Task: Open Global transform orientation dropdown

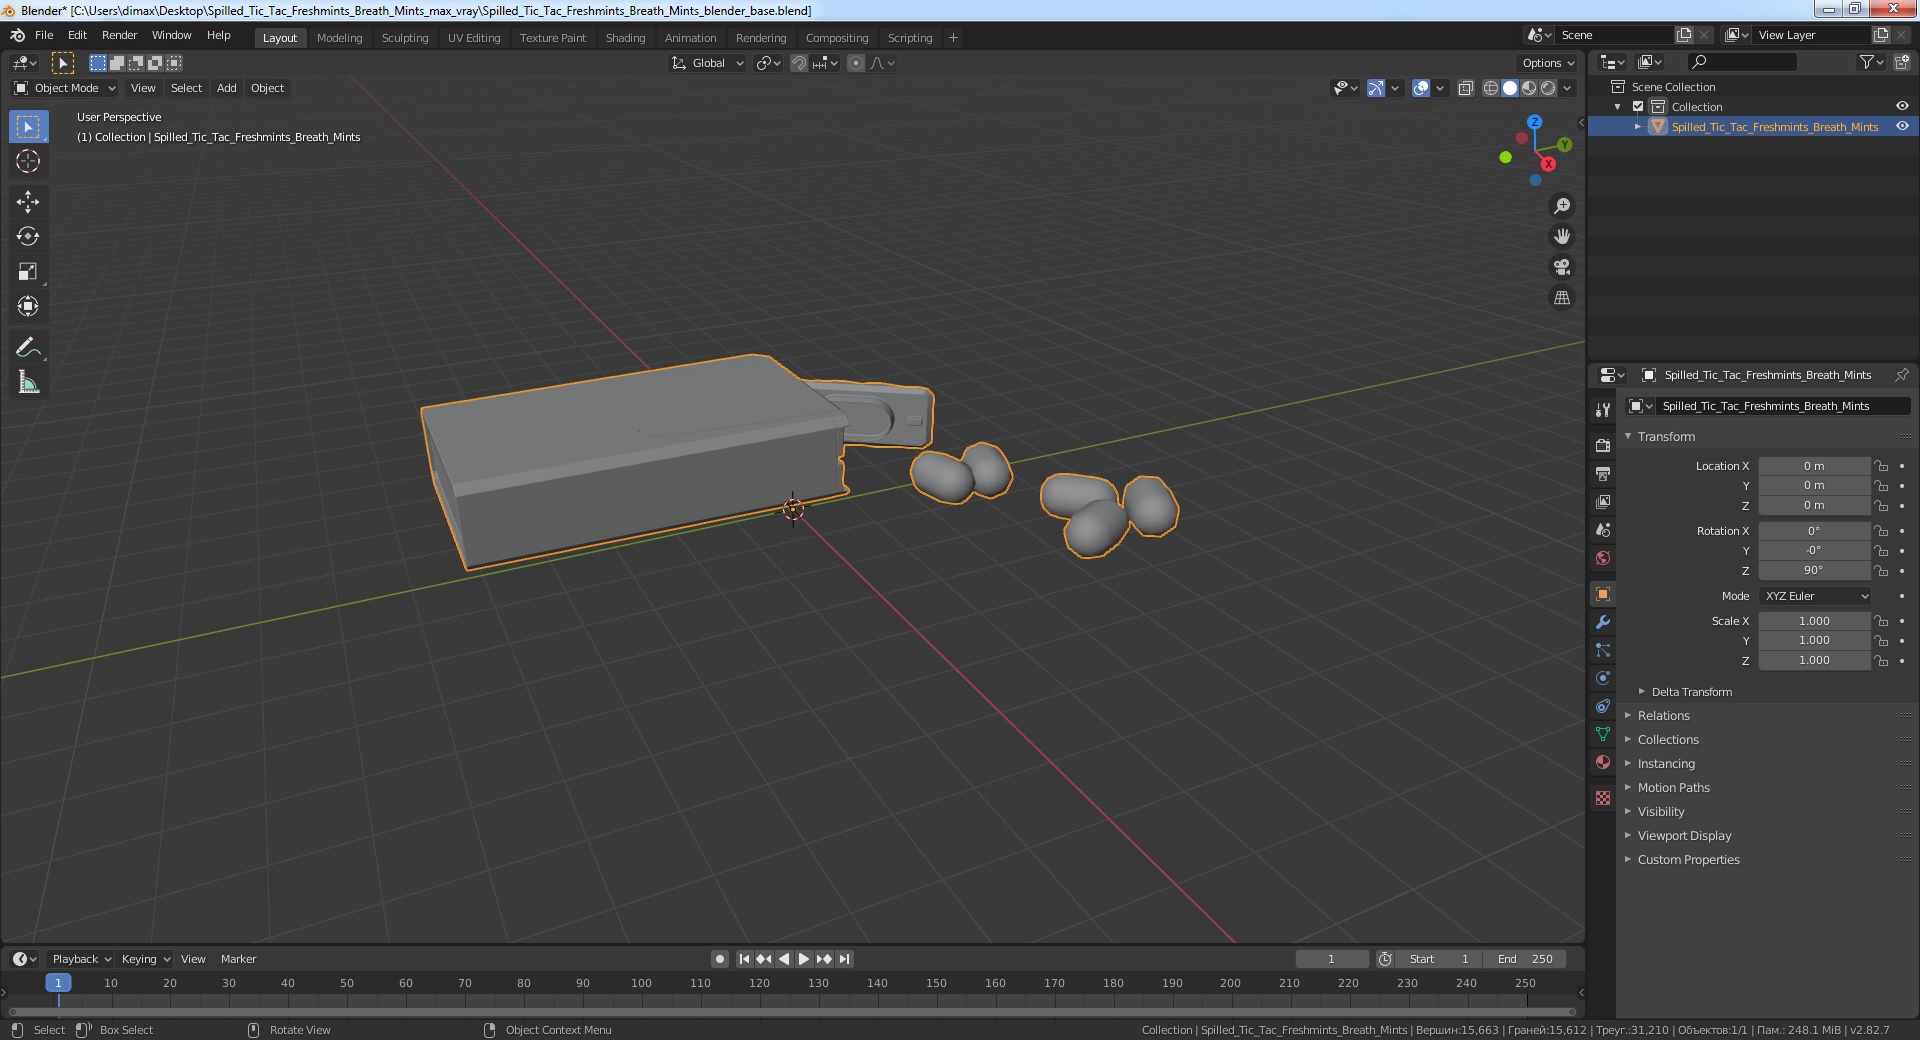Action: pos(708,63)
